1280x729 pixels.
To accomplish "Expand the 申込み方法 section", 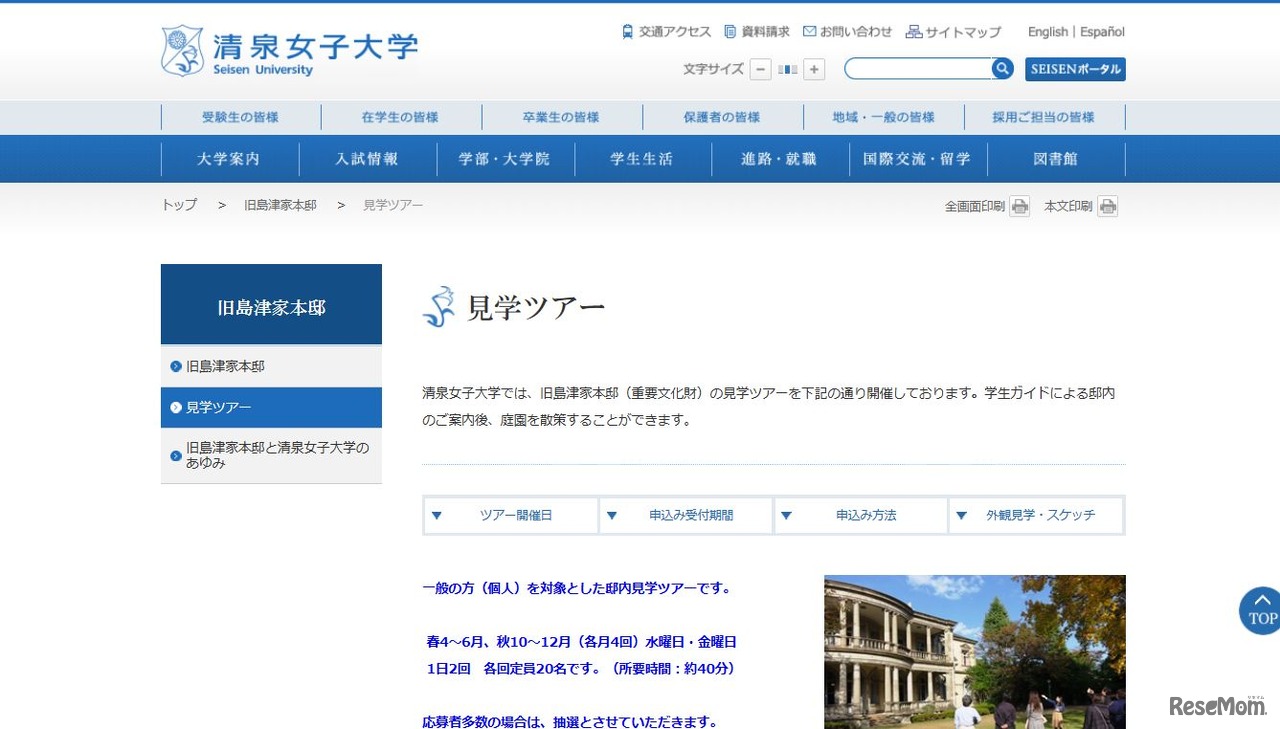I will 861,515.
